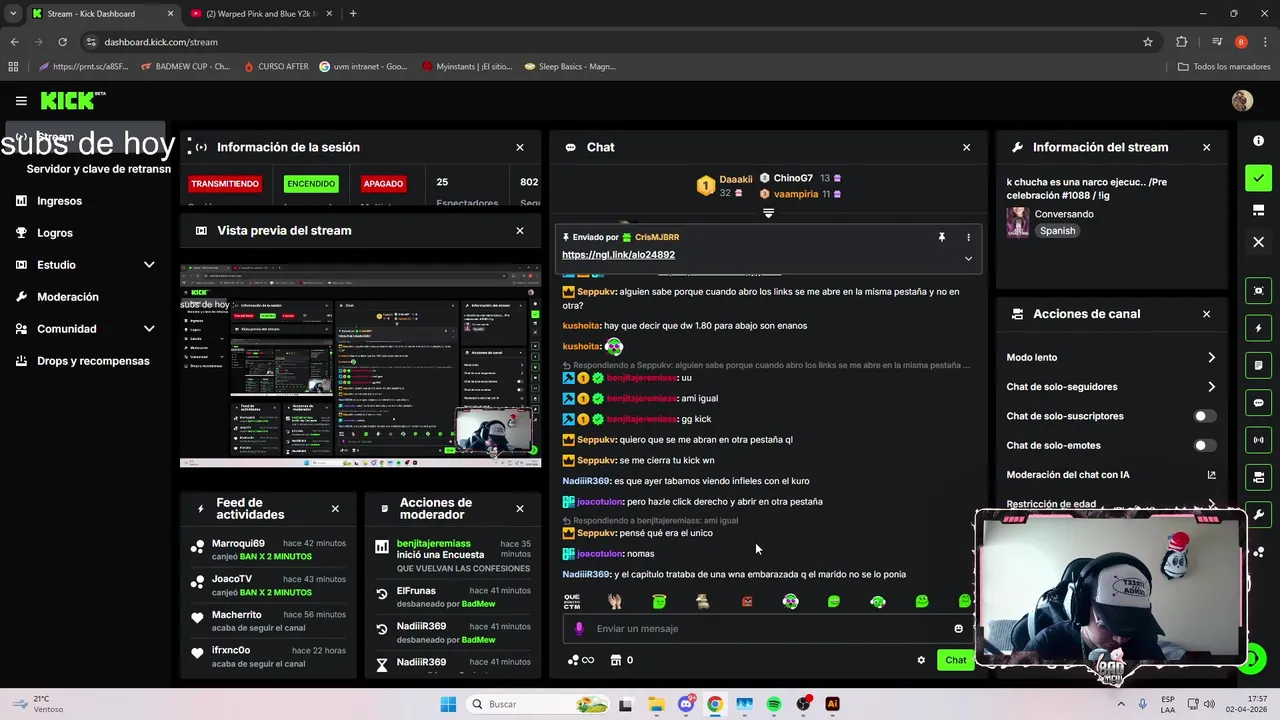Open the Chrome tab list dropdown
This screenshot has height=720, width=1280.
(x=13, y=14)
